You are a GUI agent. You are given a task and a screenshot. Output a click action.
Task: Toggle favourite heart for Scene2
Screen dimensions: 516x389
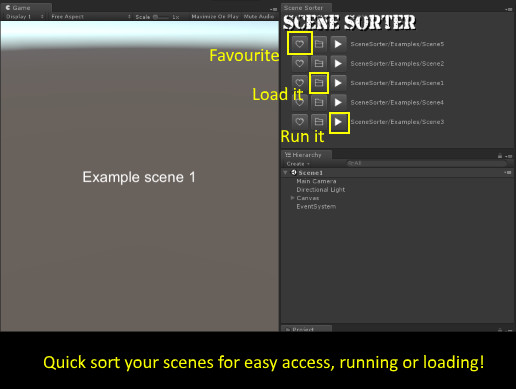point(299,63)
